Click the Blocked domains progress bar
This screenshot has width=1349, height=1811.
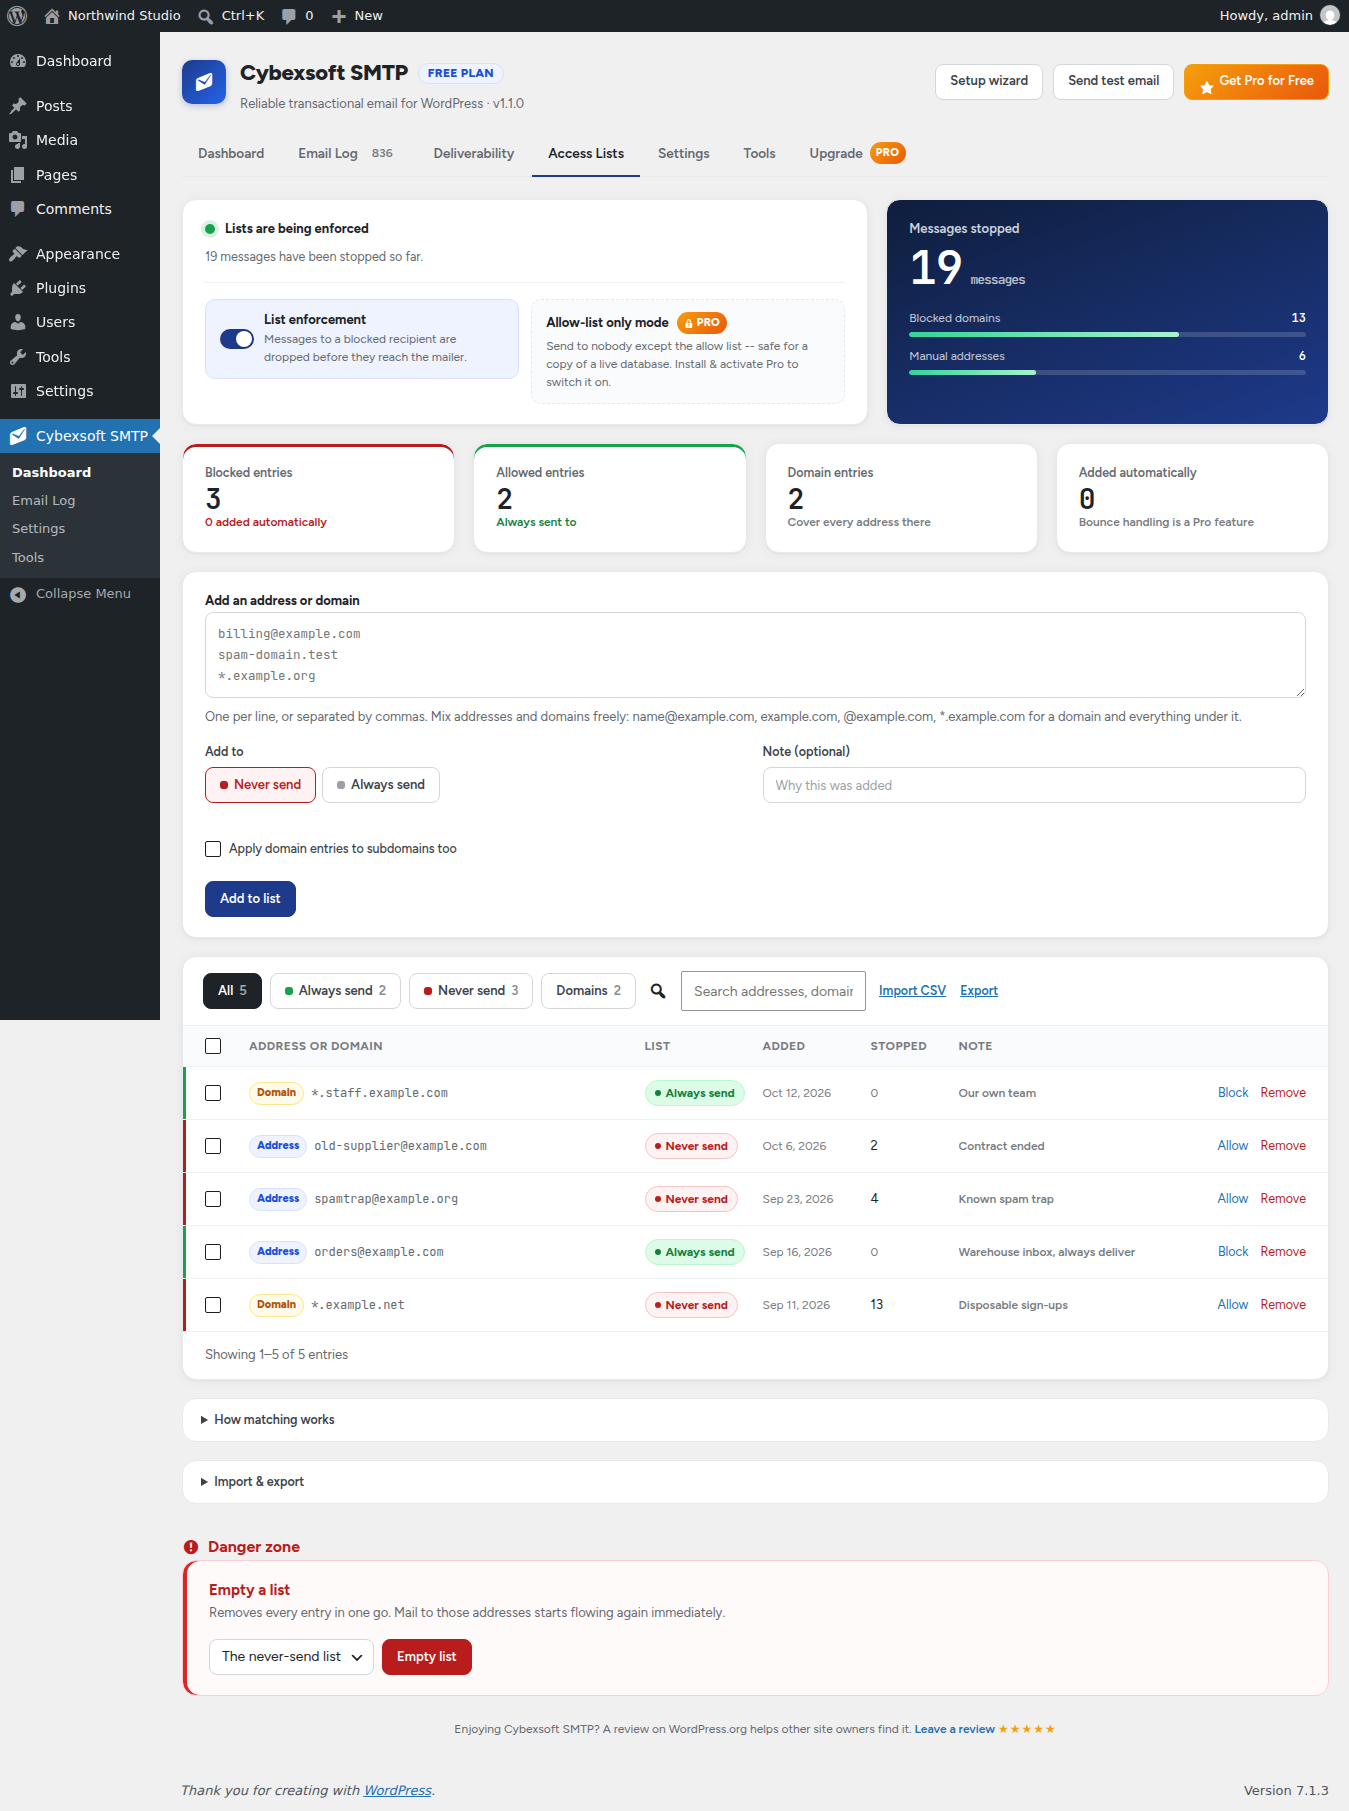point(1107,334)
